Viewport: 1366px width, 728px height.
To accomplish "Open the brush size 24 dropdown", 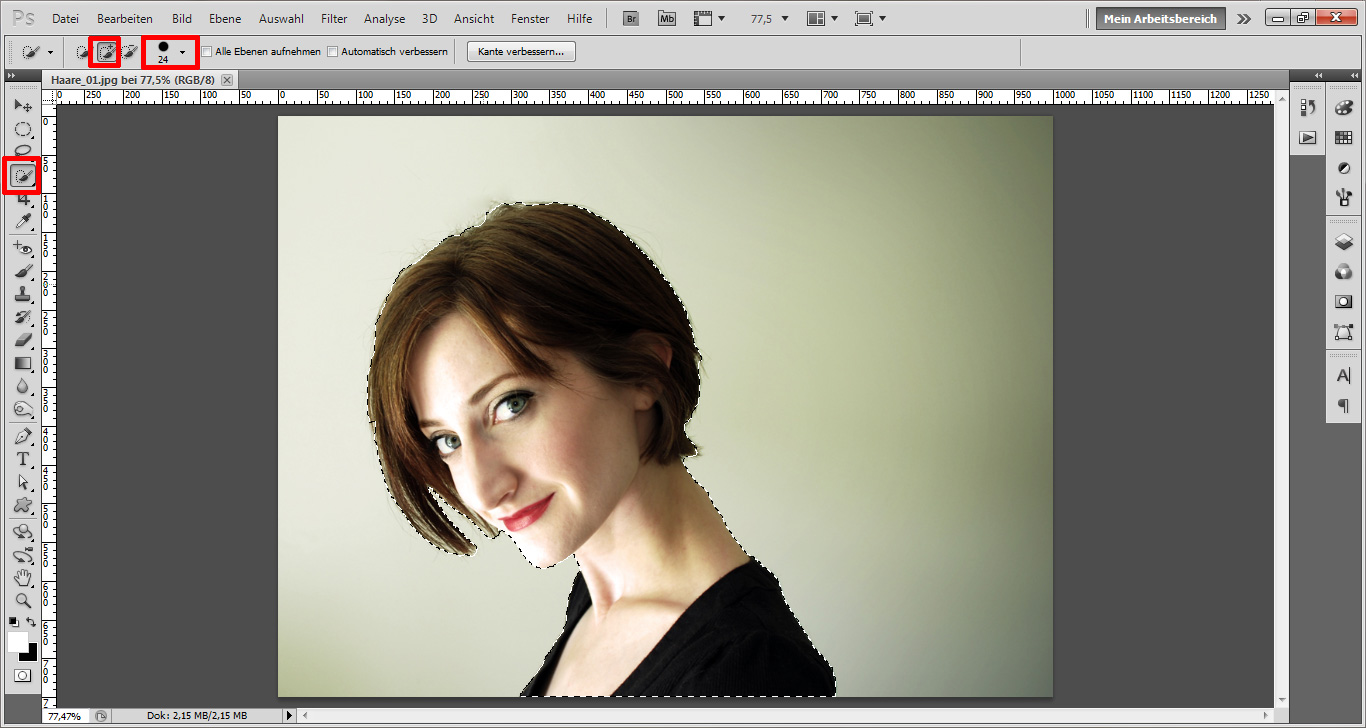I will click(181, 51).
